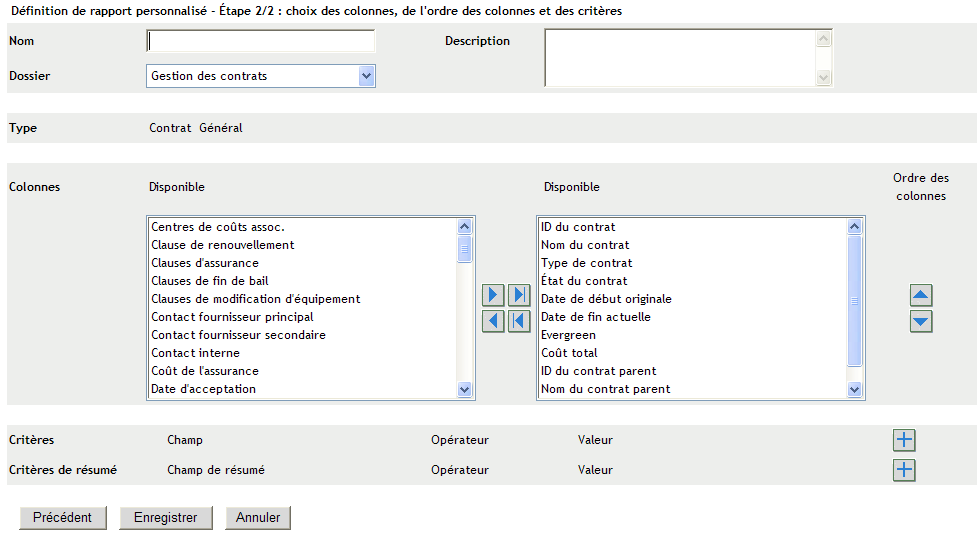Viewport: 977px width, 533px height.
Task: Select 'Coût de l'assurance' item
Action: 303,372
